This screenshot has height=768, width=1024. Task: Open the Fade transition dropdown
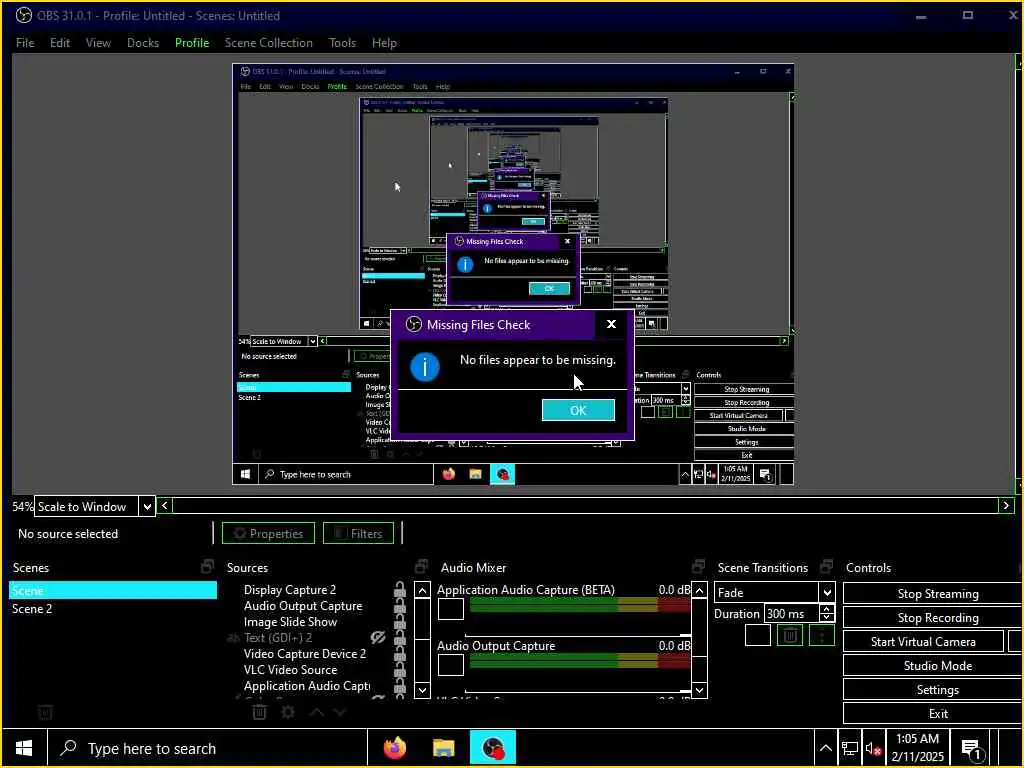pos(775,592)
